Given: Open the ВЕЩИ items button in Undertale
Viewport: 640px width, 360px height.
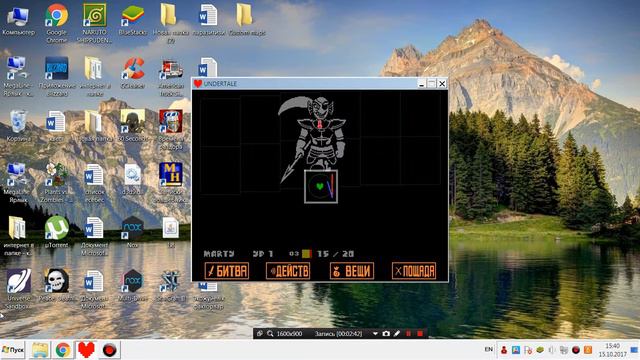Looking at the screenshot, I should click(351, 271).
